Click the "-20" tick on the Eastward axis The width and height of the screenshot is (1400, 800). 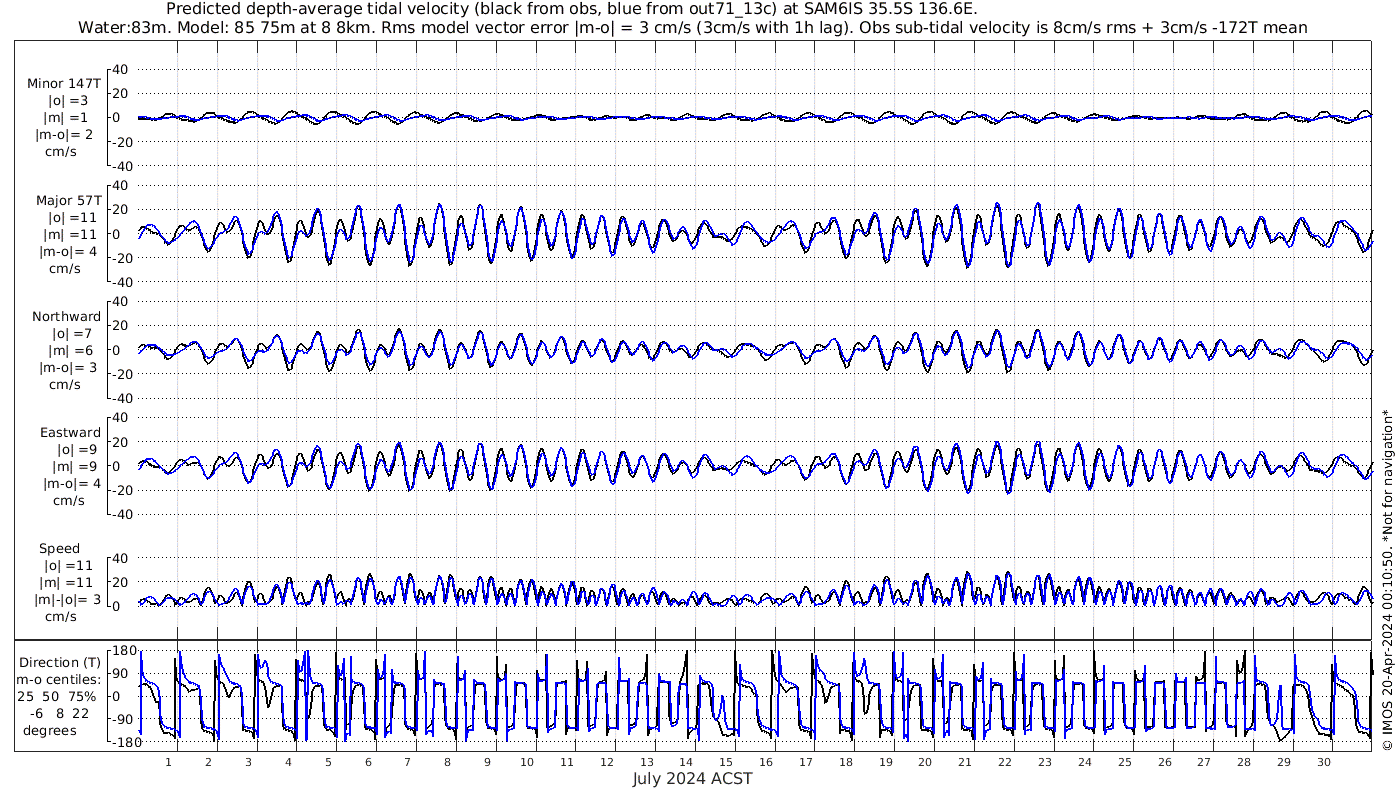point(119,490)
